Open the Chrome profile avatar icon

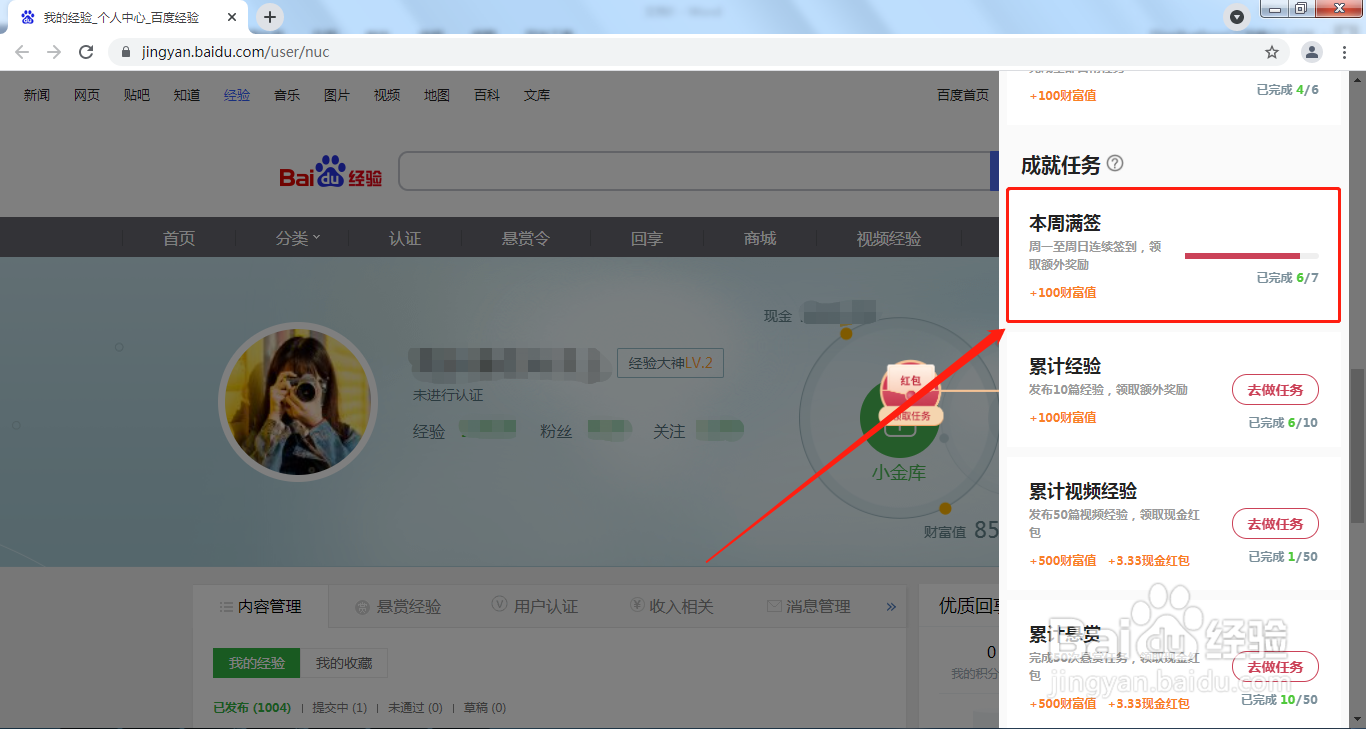coord(1311,52)
